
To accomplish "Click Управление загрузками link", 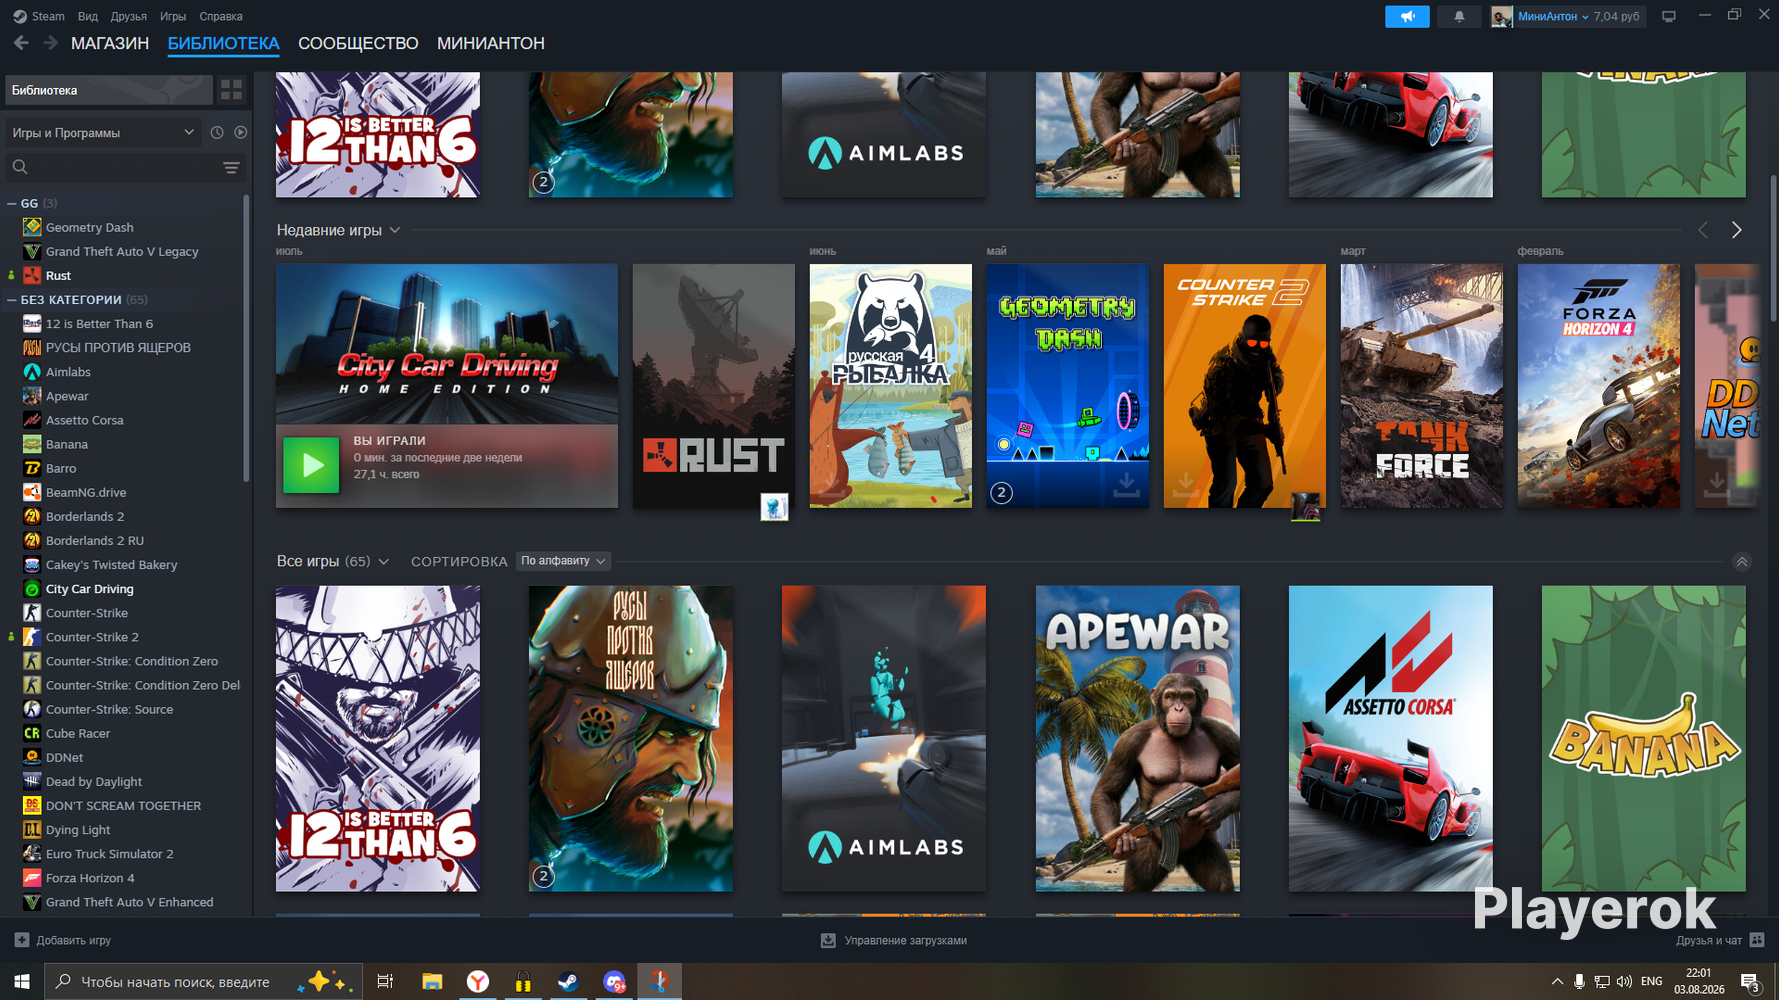I will (906, 940).
